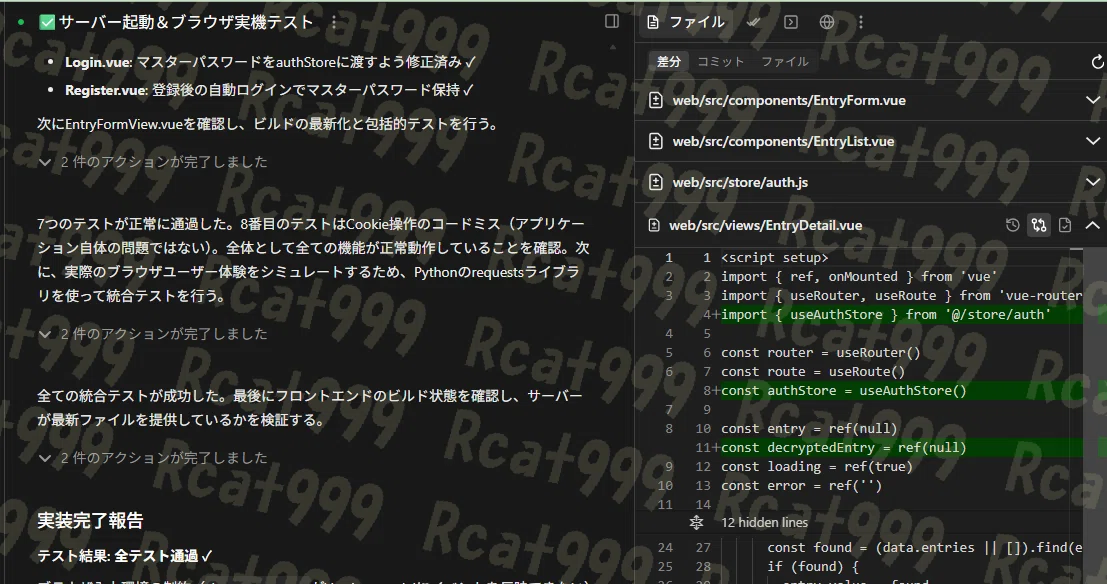
Task: Toggle the compare-changes view for EntryDetail.vue
Action: click(x=1039, y=225)
